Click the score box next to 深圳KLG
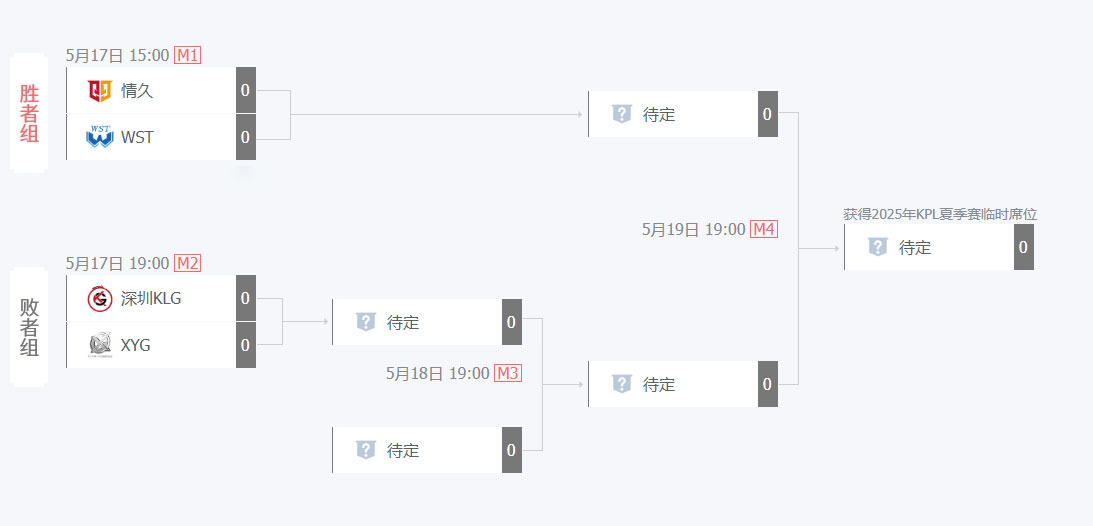The height and width of the screenshot is (526, 1093). (245, 298)
